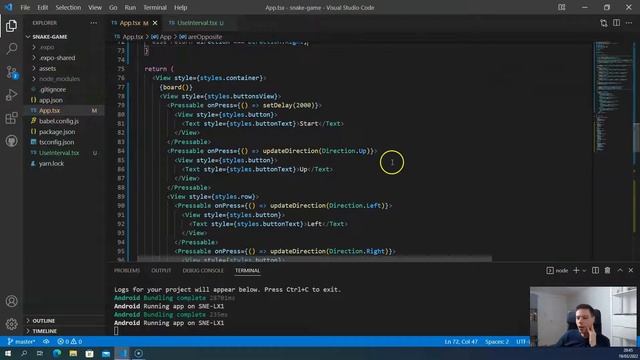The image size is (640, 360).
Task: Split the terminal panel
Action: pyautogui.click(x=596, y=270)
